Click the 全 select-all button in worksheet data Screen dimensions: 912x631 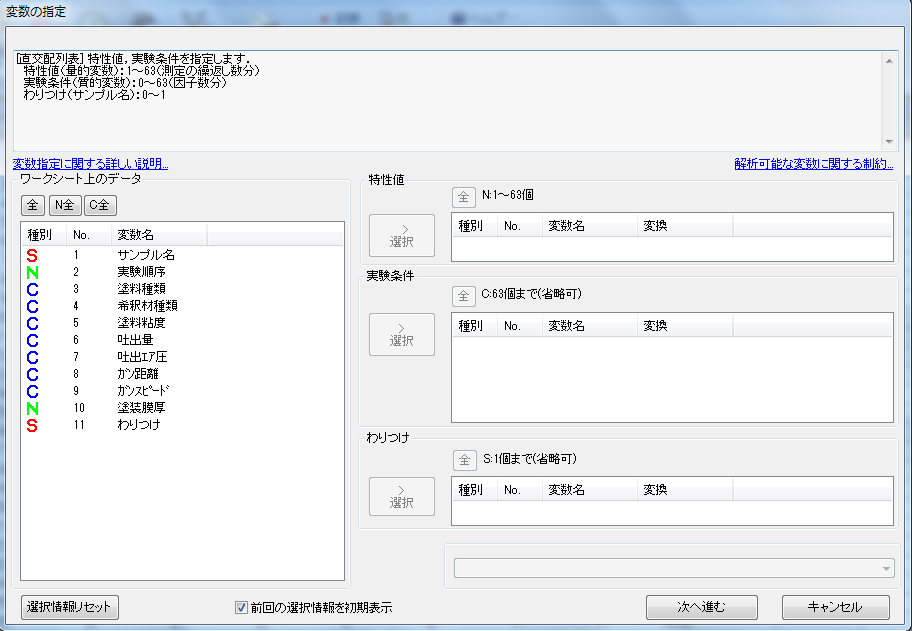coord(33,205)
